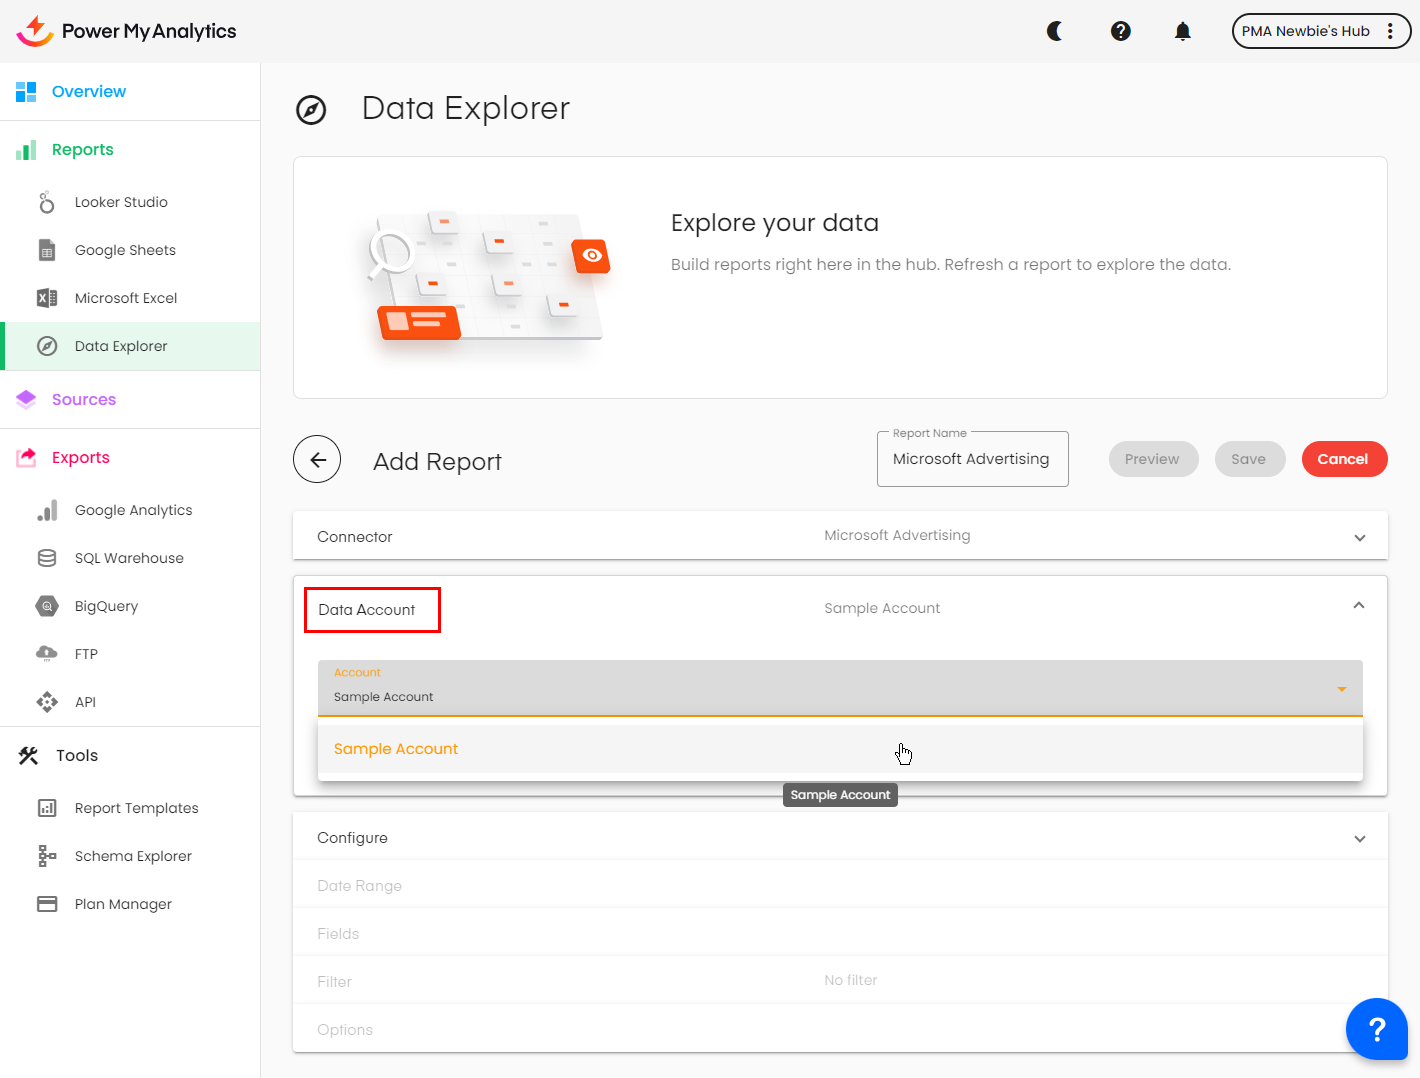Image resolution: width=1420 pixels, height=1078 pixels.
Task: Open the notifications bell
Action: tap(1182, 31)
